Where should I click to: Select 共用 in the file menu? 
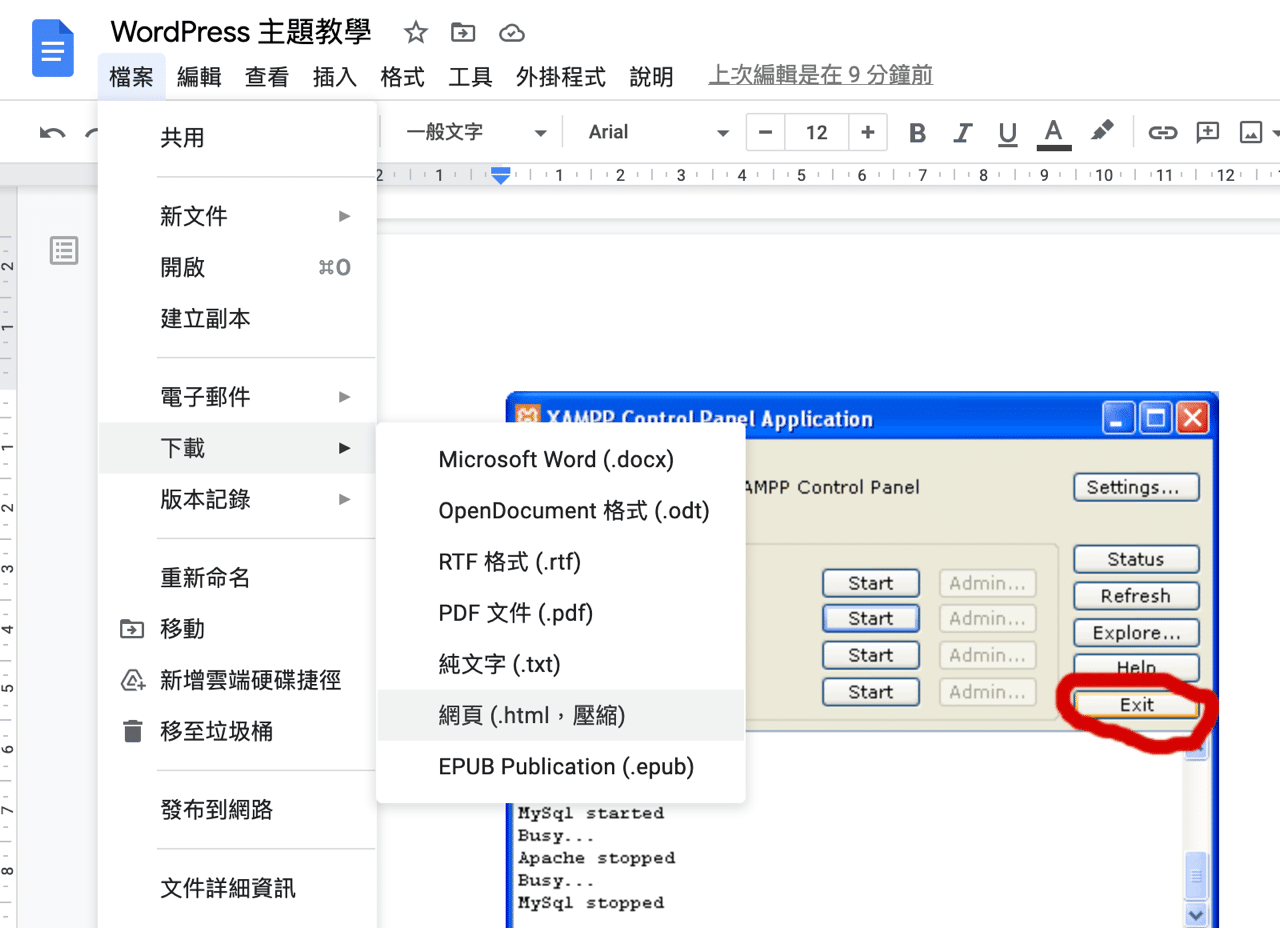[x=237, y=138]
